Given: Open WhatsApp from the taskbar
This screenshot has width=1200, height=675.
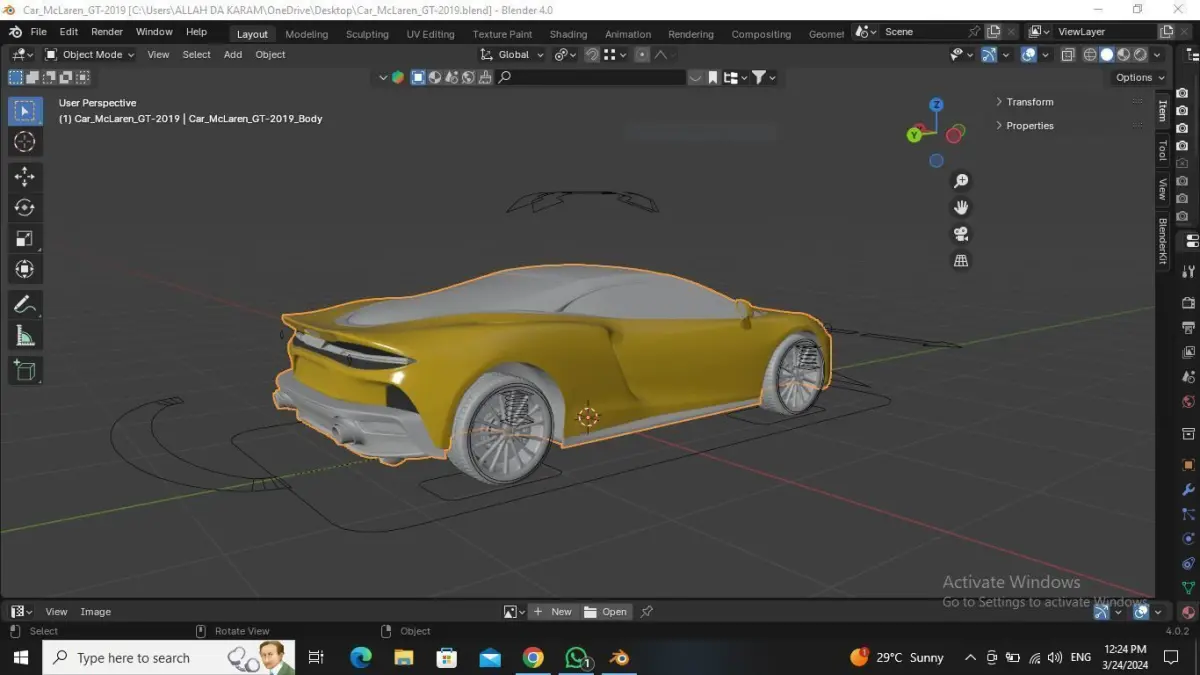Looking at the screenshot, I should coord(577,657).
